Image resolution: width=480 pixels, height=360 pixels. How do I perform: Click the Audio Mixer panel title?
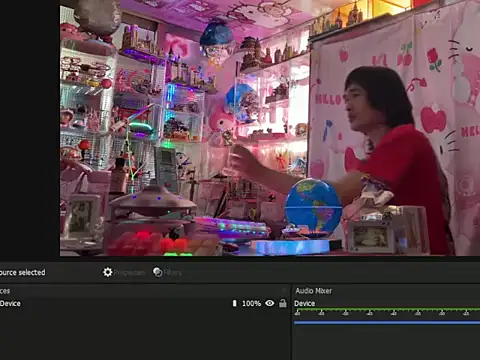(313, 291)
